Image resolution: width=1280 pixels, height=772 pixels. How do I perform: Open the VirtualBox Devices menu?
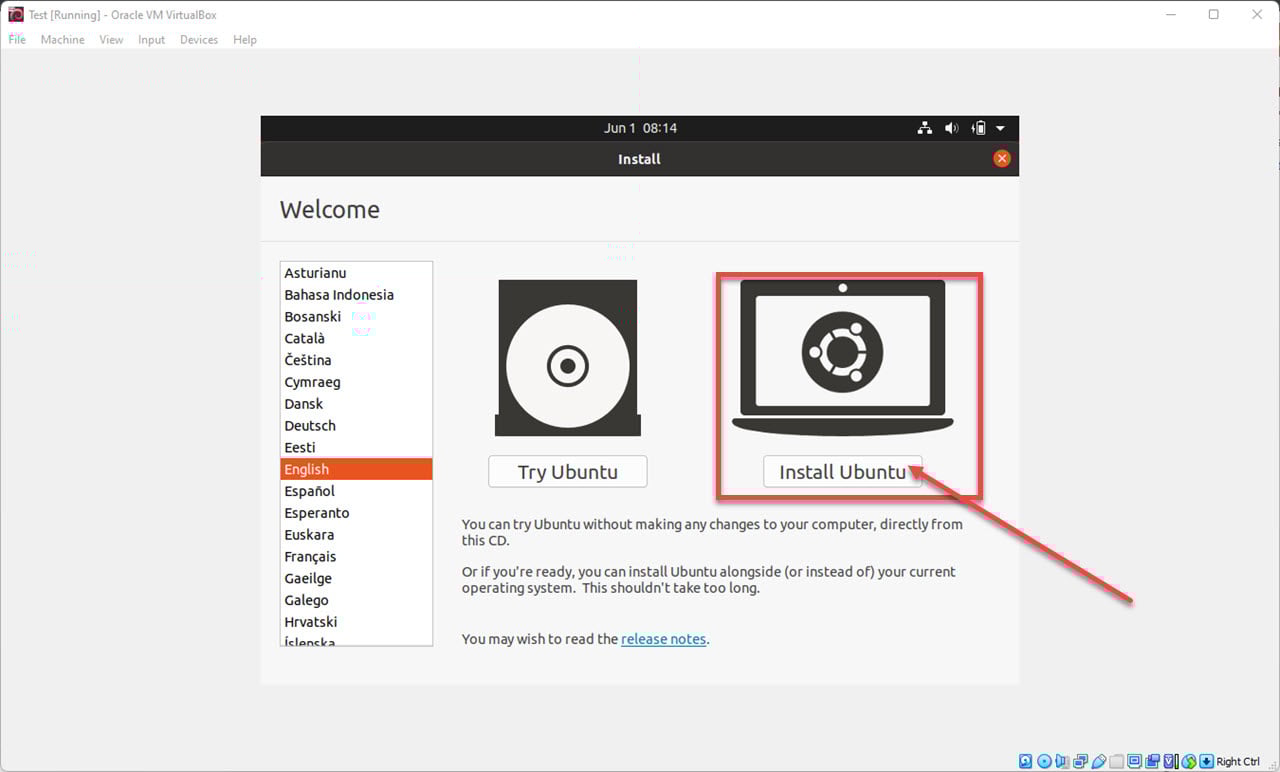pyautogui.click(x=199, y=39)
